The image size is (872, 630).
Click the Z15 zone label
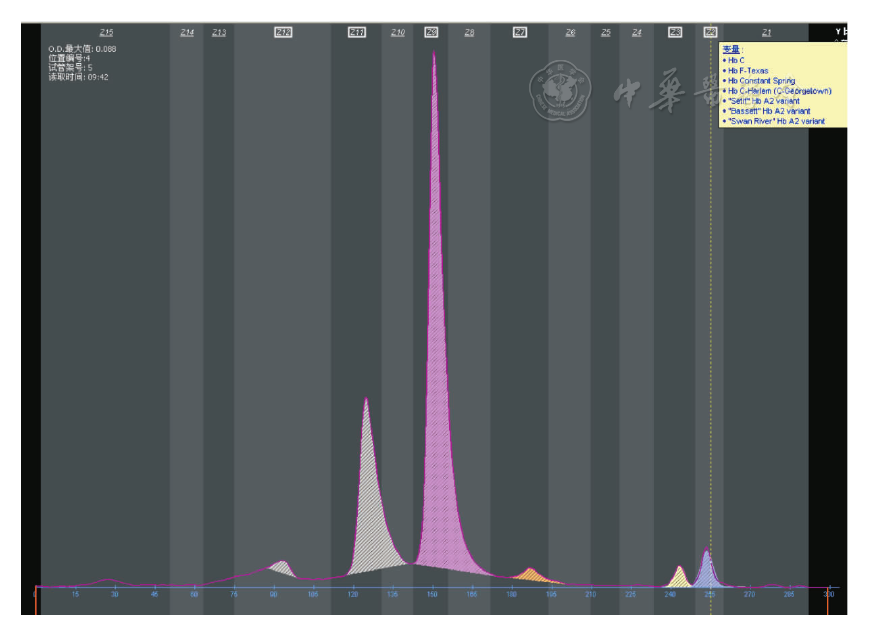coord(107,32)
